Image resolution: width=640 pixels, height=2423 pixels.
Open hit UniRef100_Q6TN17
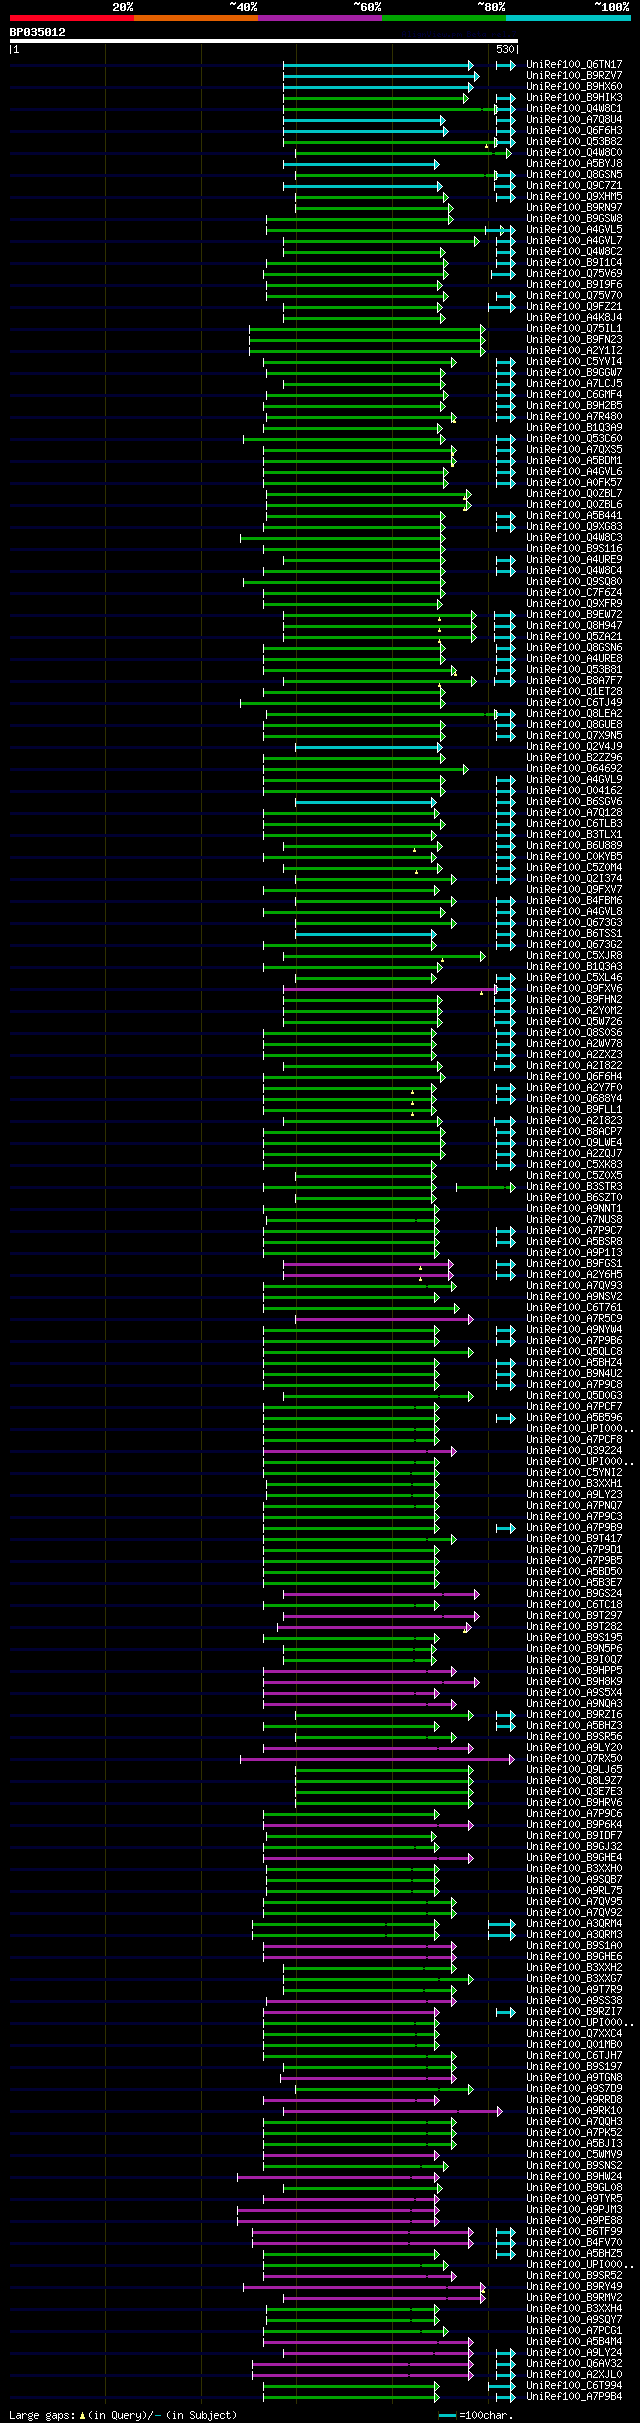(x=574, y=65)
